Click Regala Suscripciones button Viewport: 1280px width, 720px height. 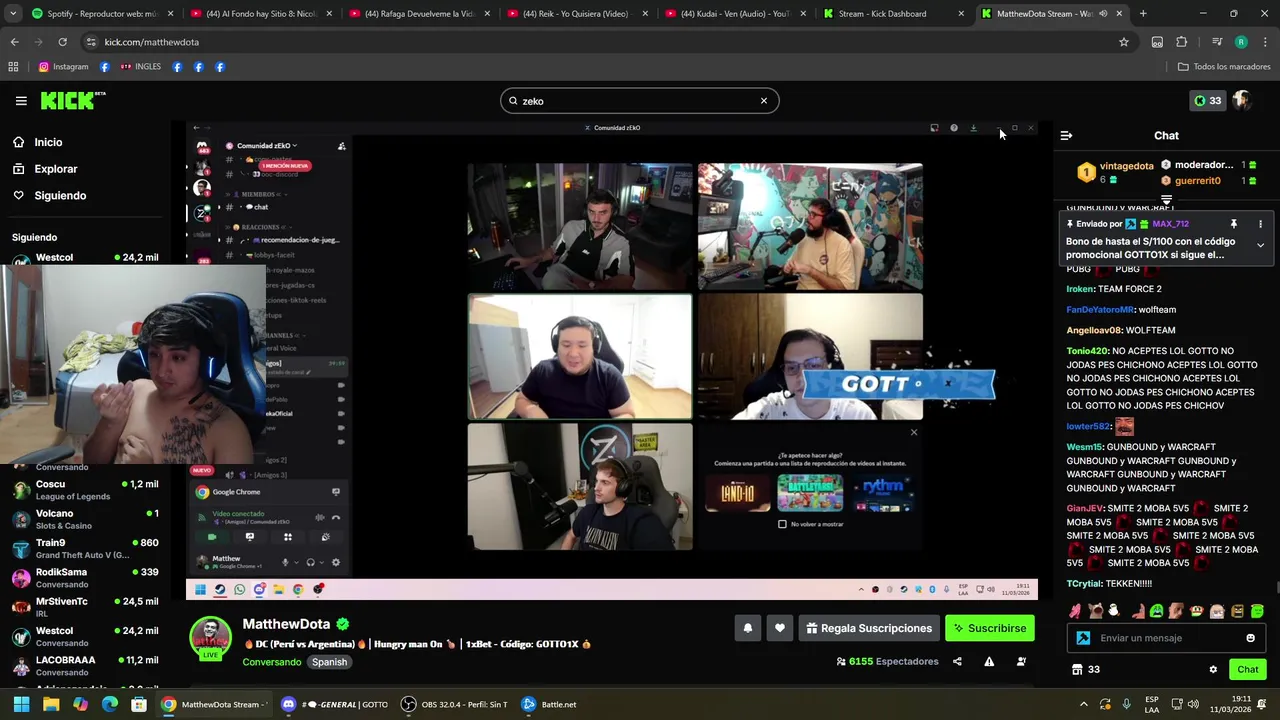click(869, 628)
